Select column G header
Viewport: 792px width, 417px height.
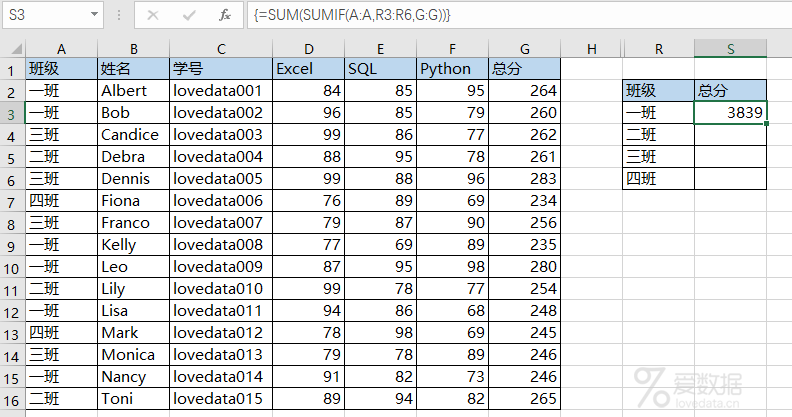(525, 49)
